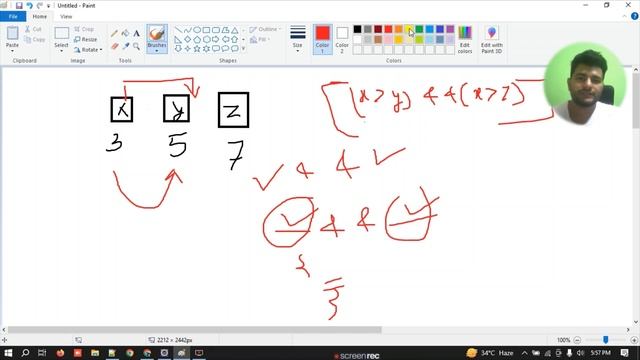Image resolution: width=640 pixels, height=360 pixels.
Task: Select the Color picker eyedropper tool
Action: (x=126, y=47)
